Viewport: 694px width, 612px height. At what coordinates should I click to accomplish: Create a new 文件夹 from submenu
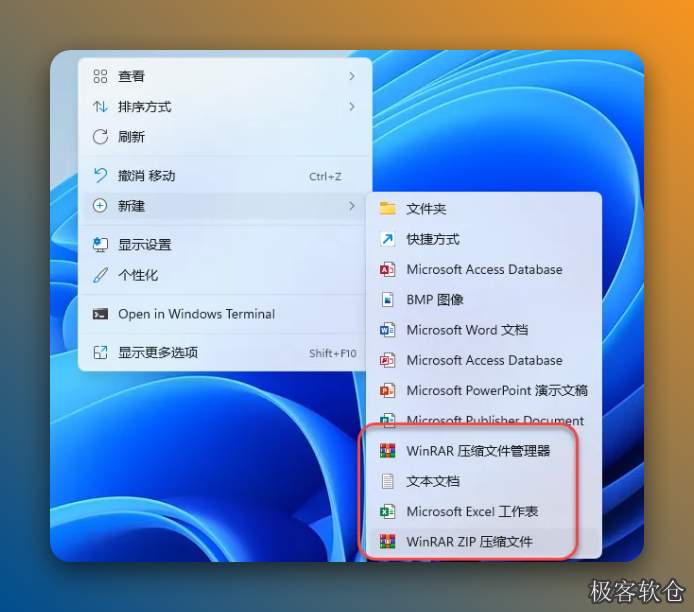pos(484,208)
